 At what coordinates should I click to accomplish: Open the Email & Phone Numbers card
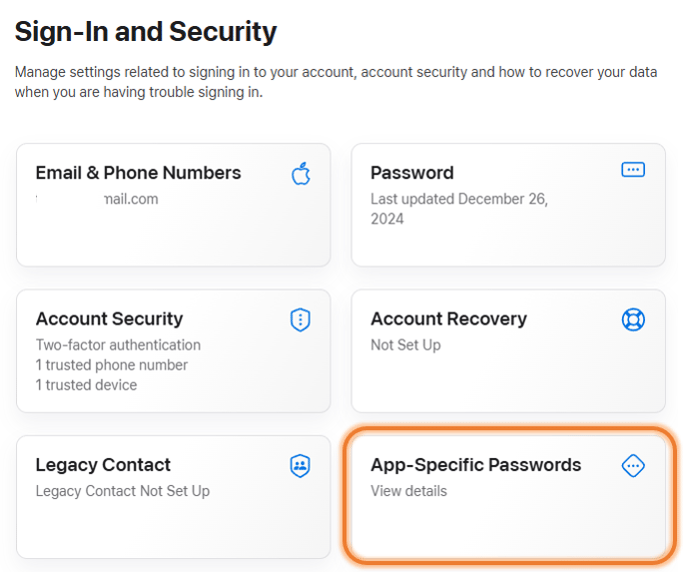coord(173,205)
